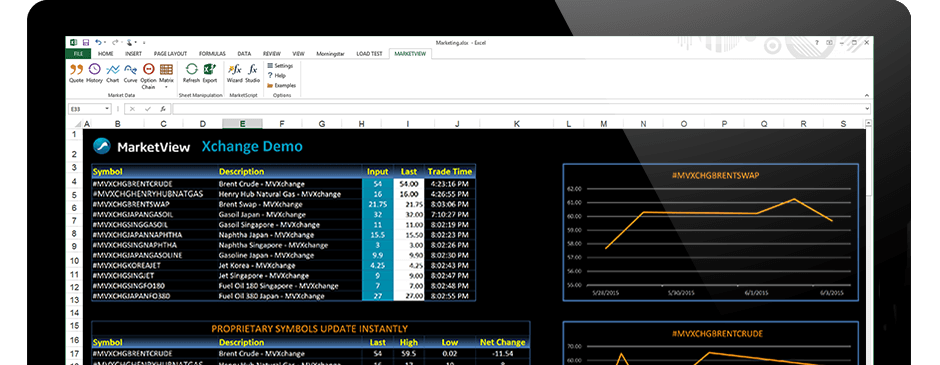Collapse the ribbon with the caret
This screenshot has width=940, height=365.
tap(866, 95)
